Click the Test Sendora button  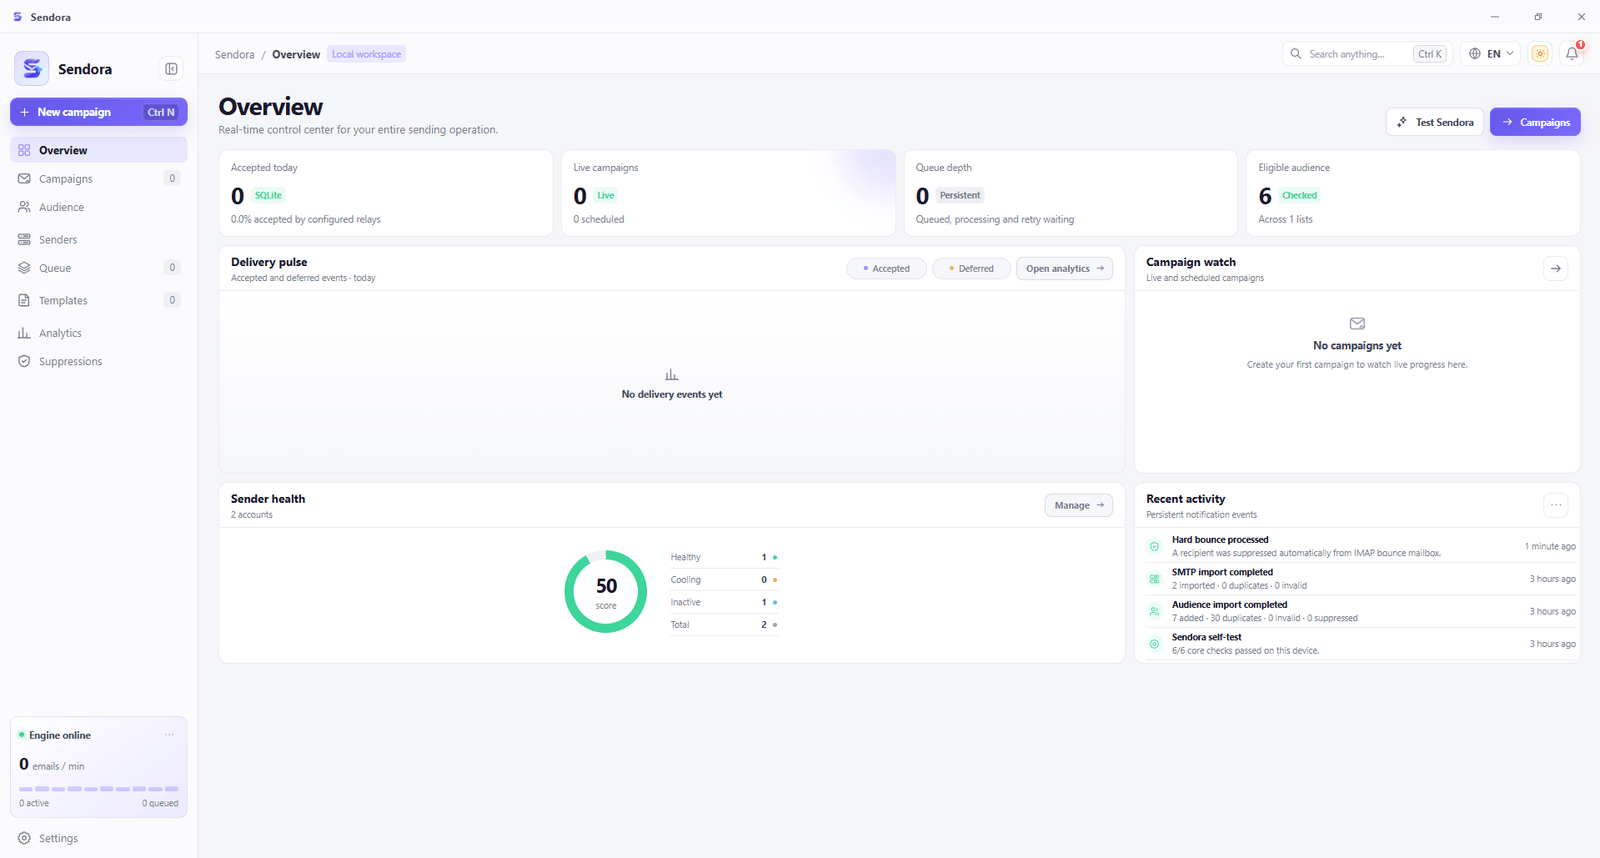[1436, 122]
